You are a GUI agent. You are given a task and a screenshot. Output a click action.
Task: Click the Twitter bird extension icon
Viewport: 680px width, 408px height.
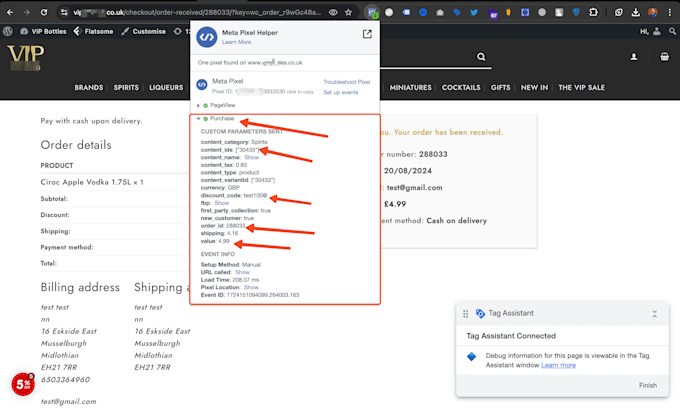click(474, 12)
